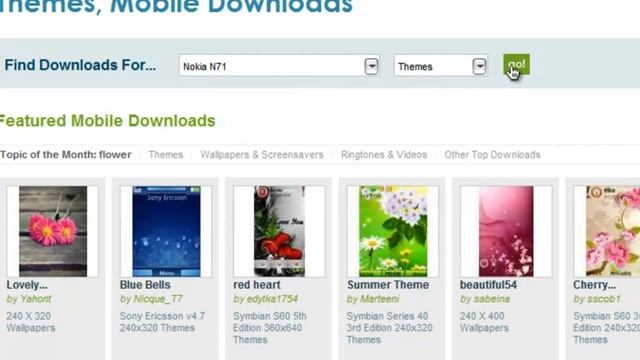Open the Nokia N71 device dropdown arrow
The height and width of the screenshot is (360, 640).
371,66
